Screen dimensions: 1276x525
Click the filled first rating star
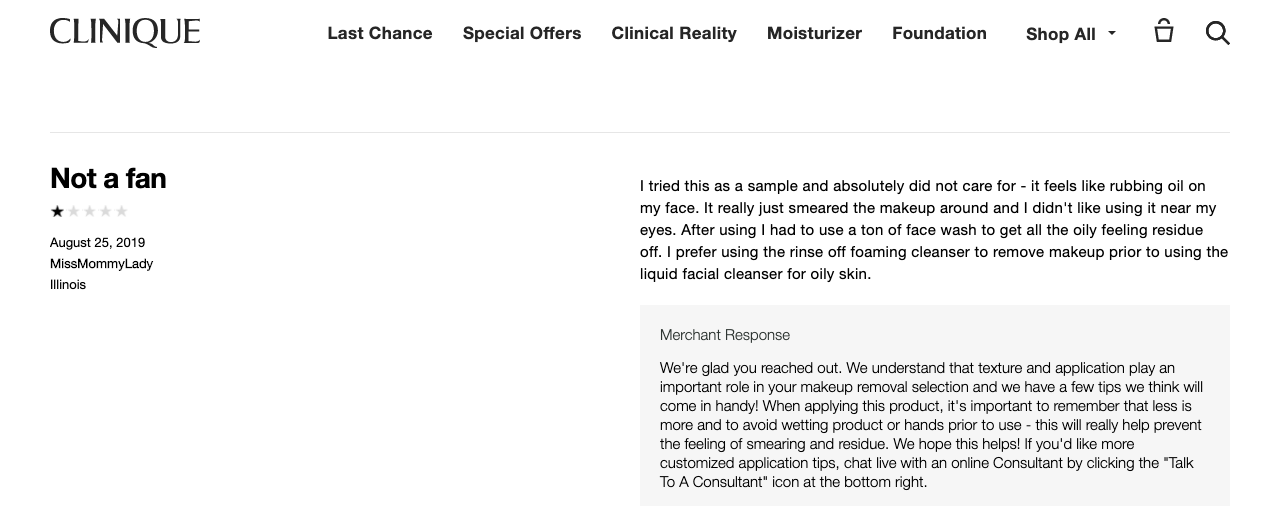[x=57, y=211]
